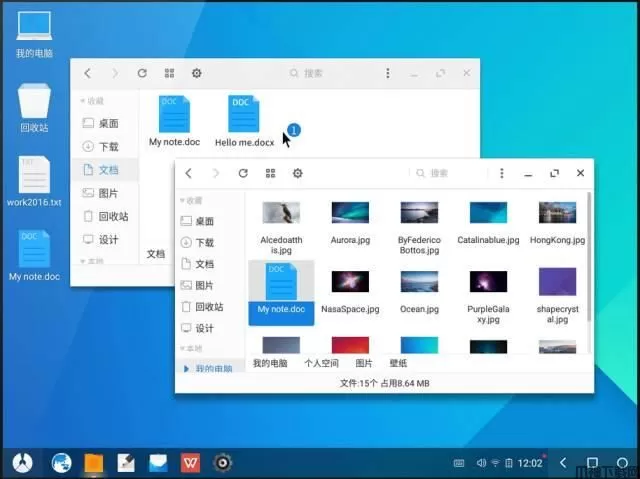Open the 回收站 recycle bin desktop icon

(32, 103)
